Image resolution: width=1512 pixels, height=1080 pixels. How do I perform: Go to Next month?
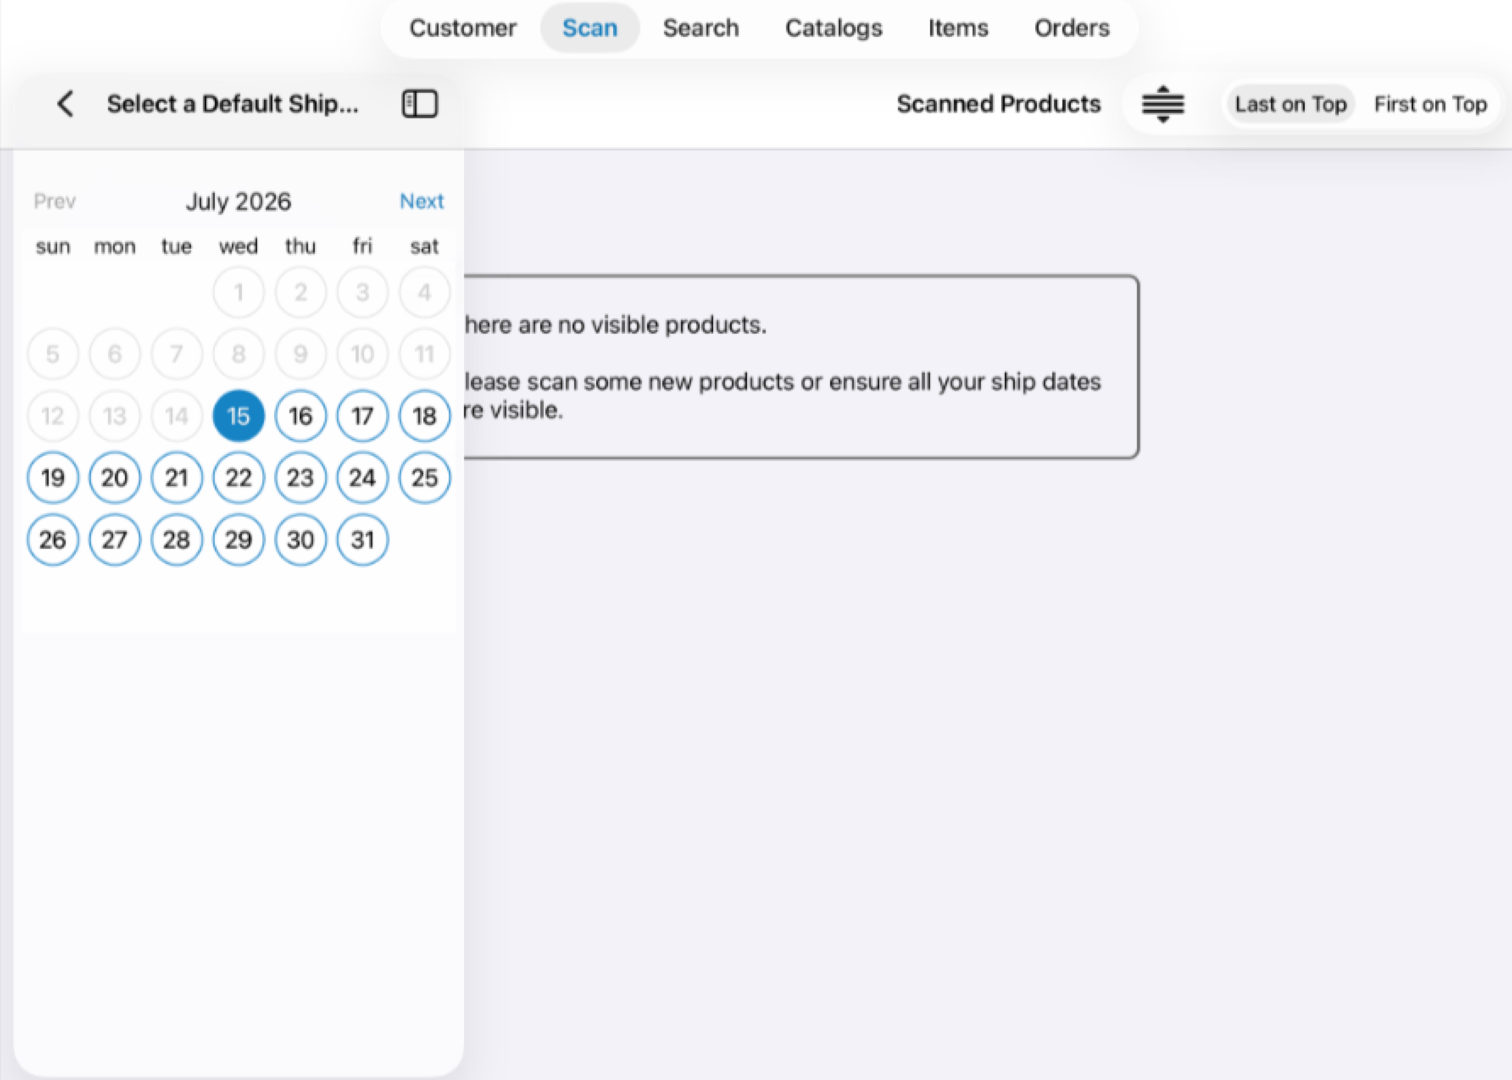(x=422, y=201)
